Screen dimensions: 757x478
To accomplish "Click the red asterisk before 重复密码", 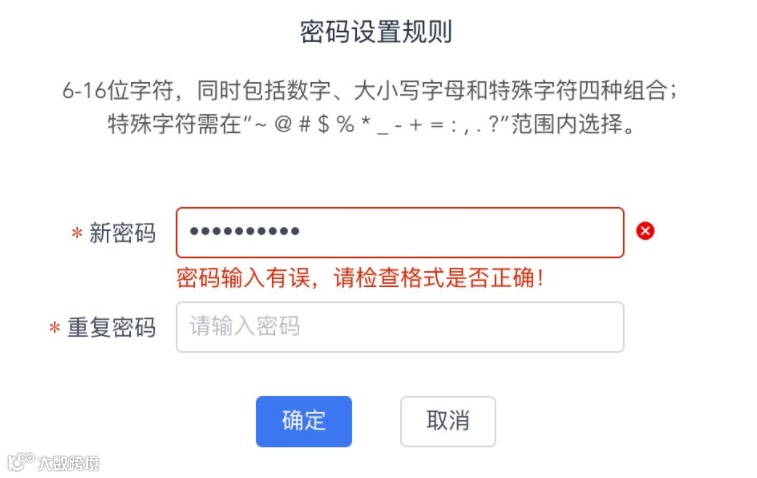I will (54, 328).
